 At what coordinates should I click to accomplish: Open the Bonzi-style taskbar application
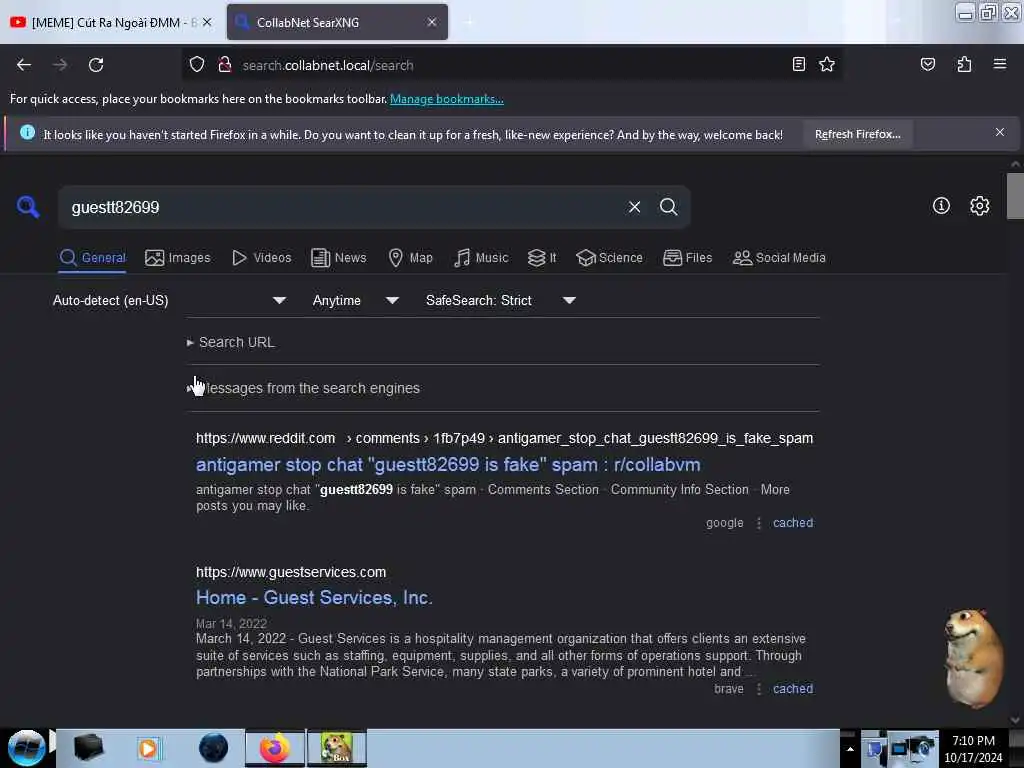coord(337,748)
